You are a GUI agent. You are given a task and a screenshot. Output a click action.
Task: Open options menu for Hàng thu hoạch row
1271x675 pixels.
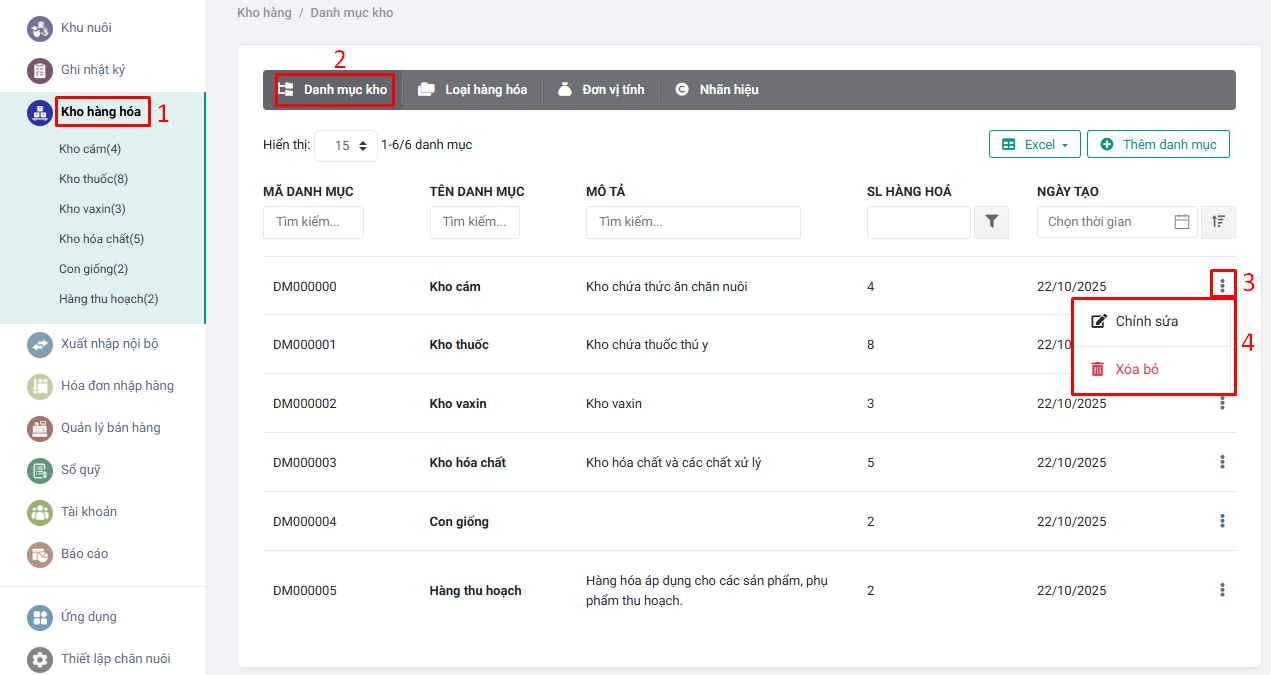[1222, 590]
